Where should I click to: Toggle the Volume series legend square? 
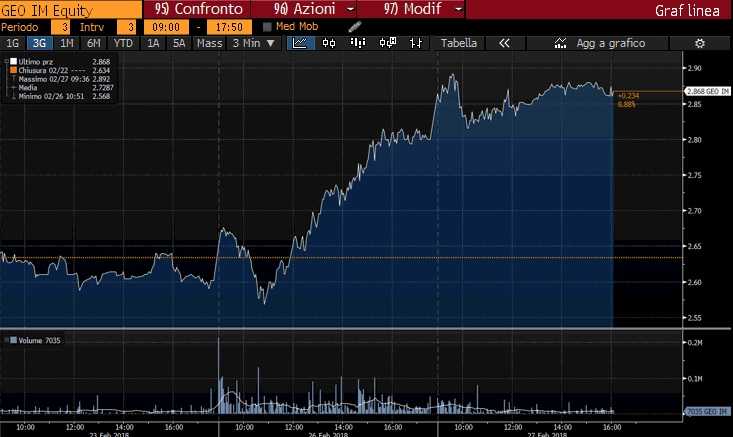[14, 340]
